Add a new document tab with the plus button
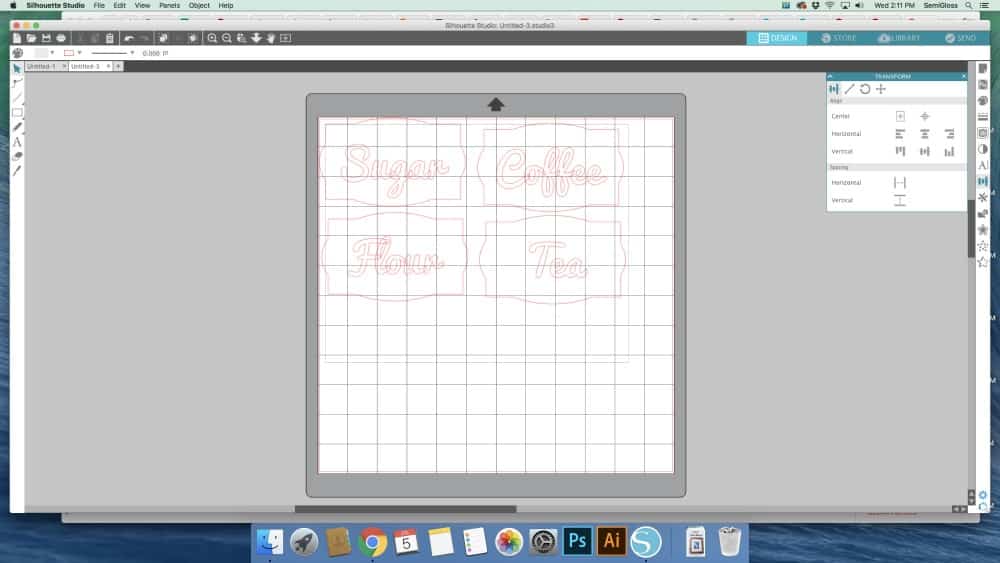 click(118, 66)
